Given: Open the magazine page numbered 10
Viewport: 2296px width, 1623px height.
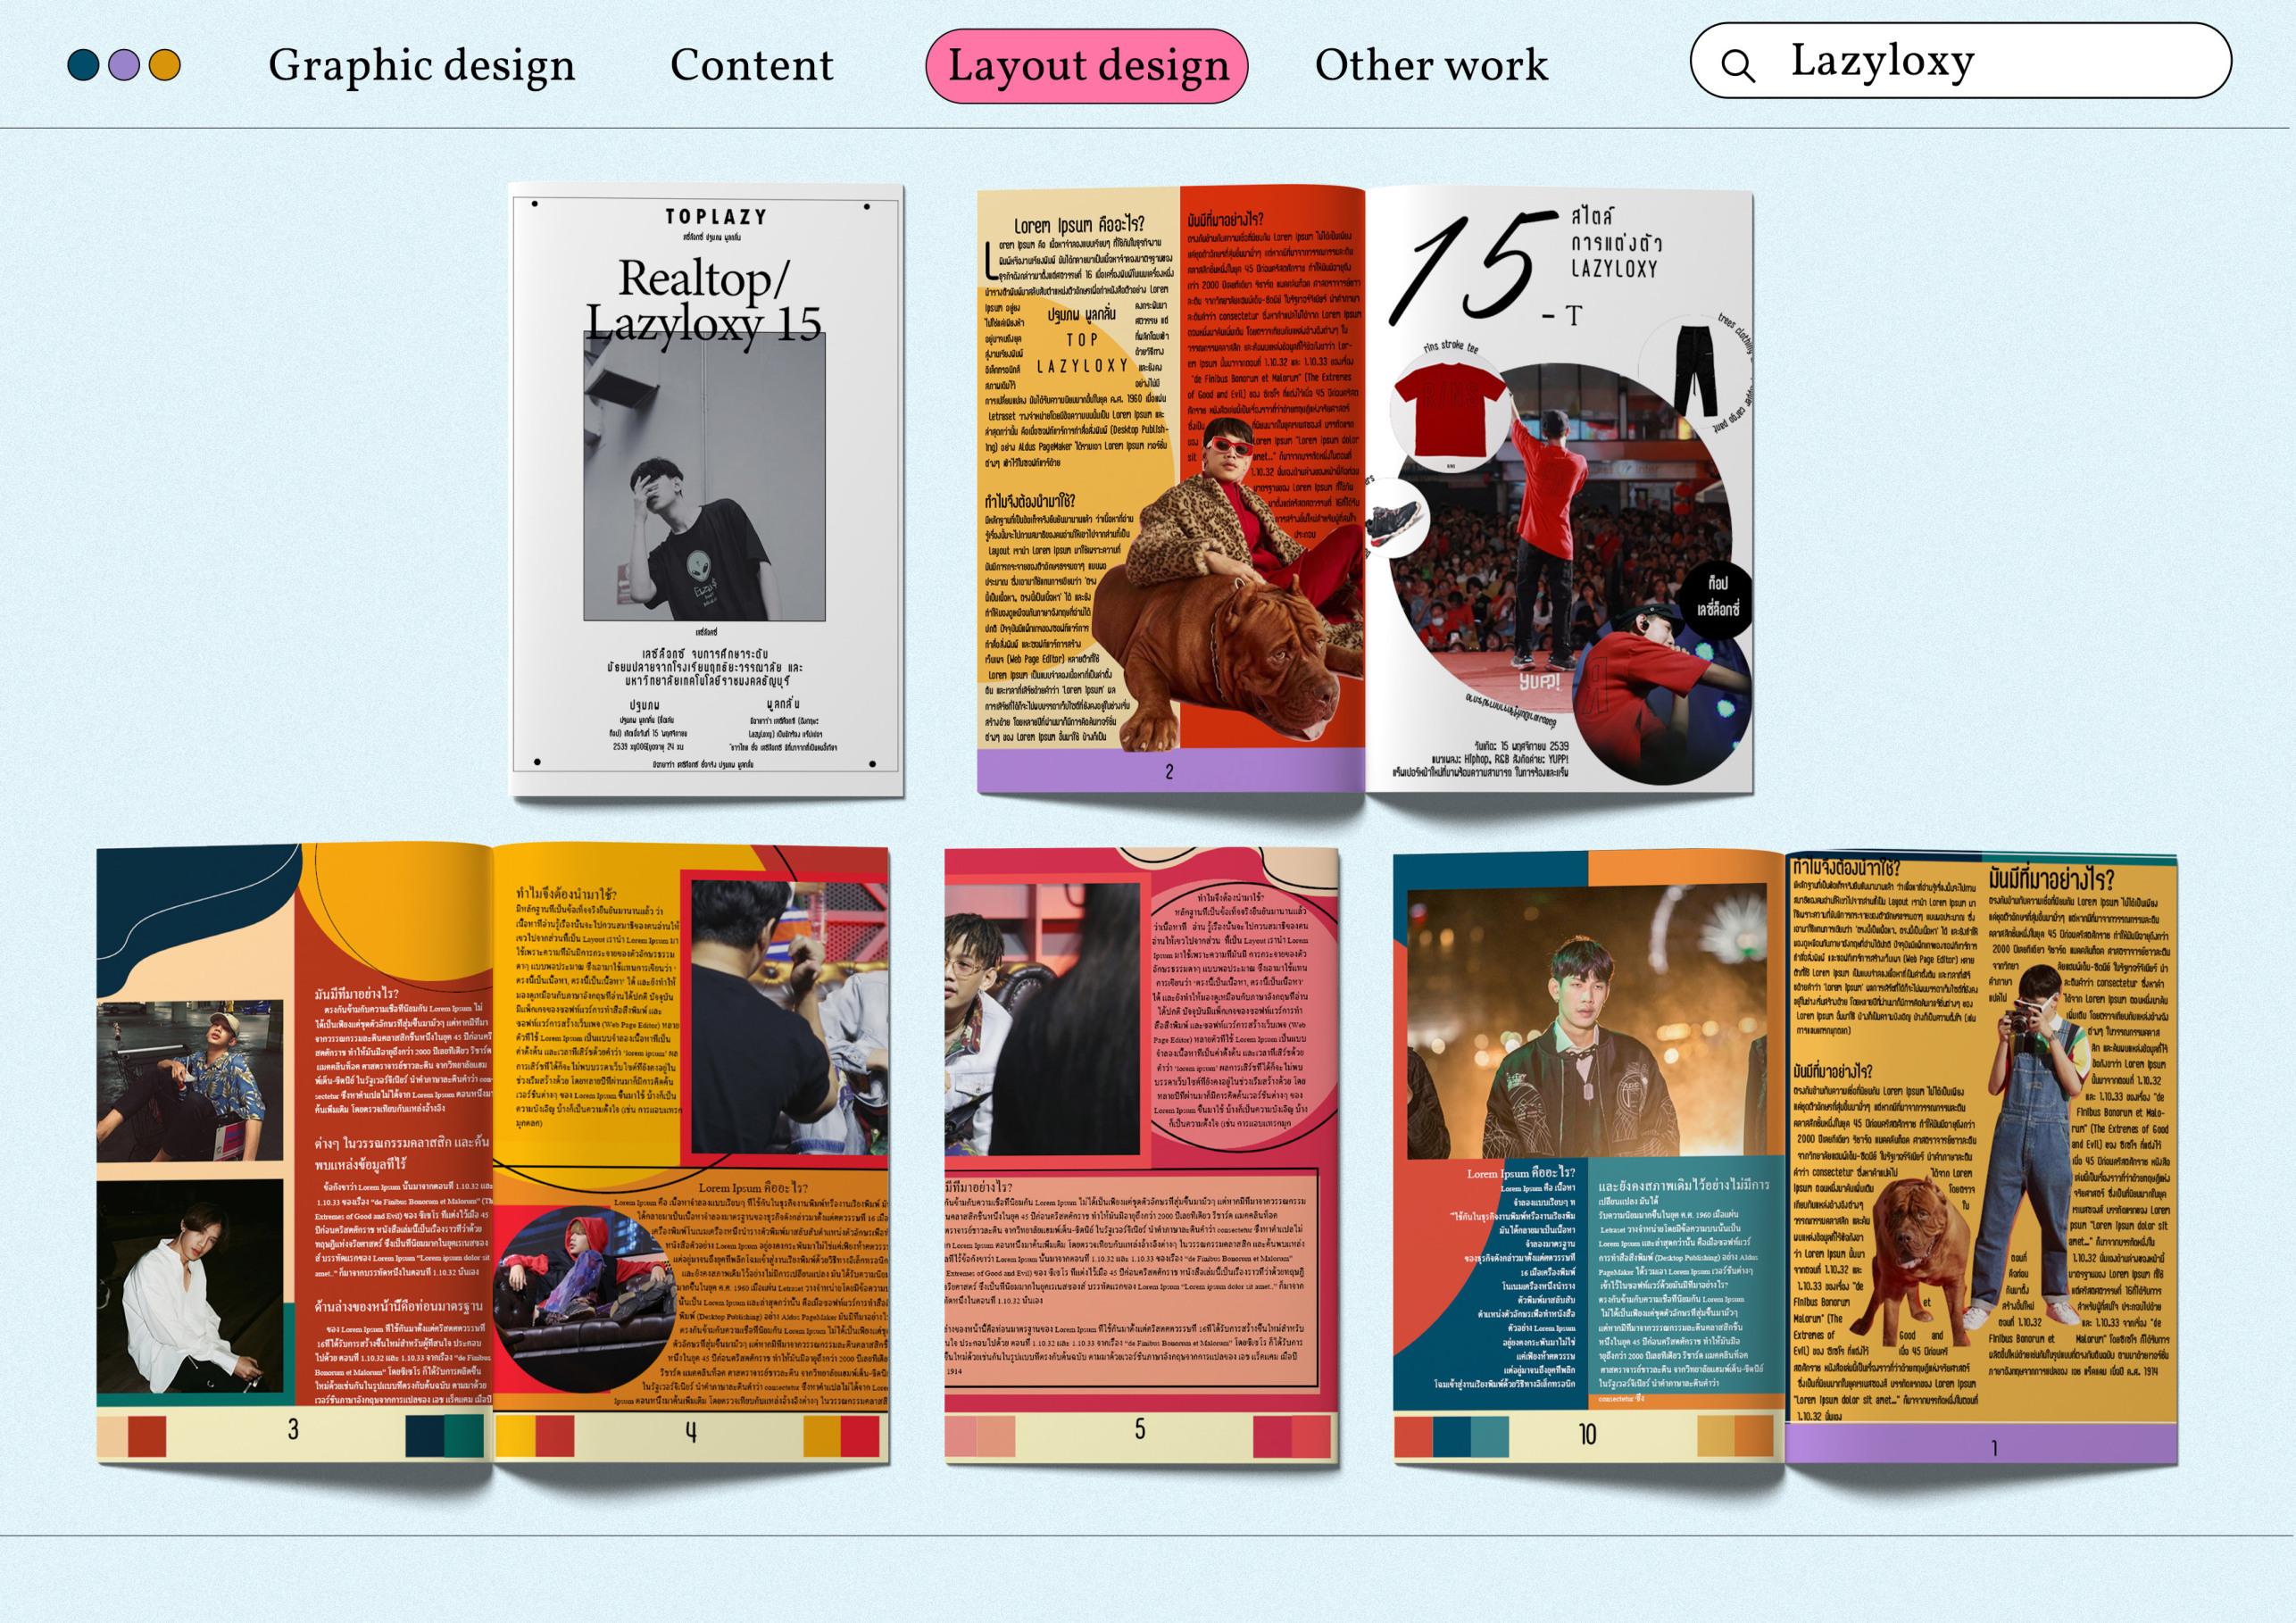Looking at the screenshot, I should (x=1588, y=1150).
